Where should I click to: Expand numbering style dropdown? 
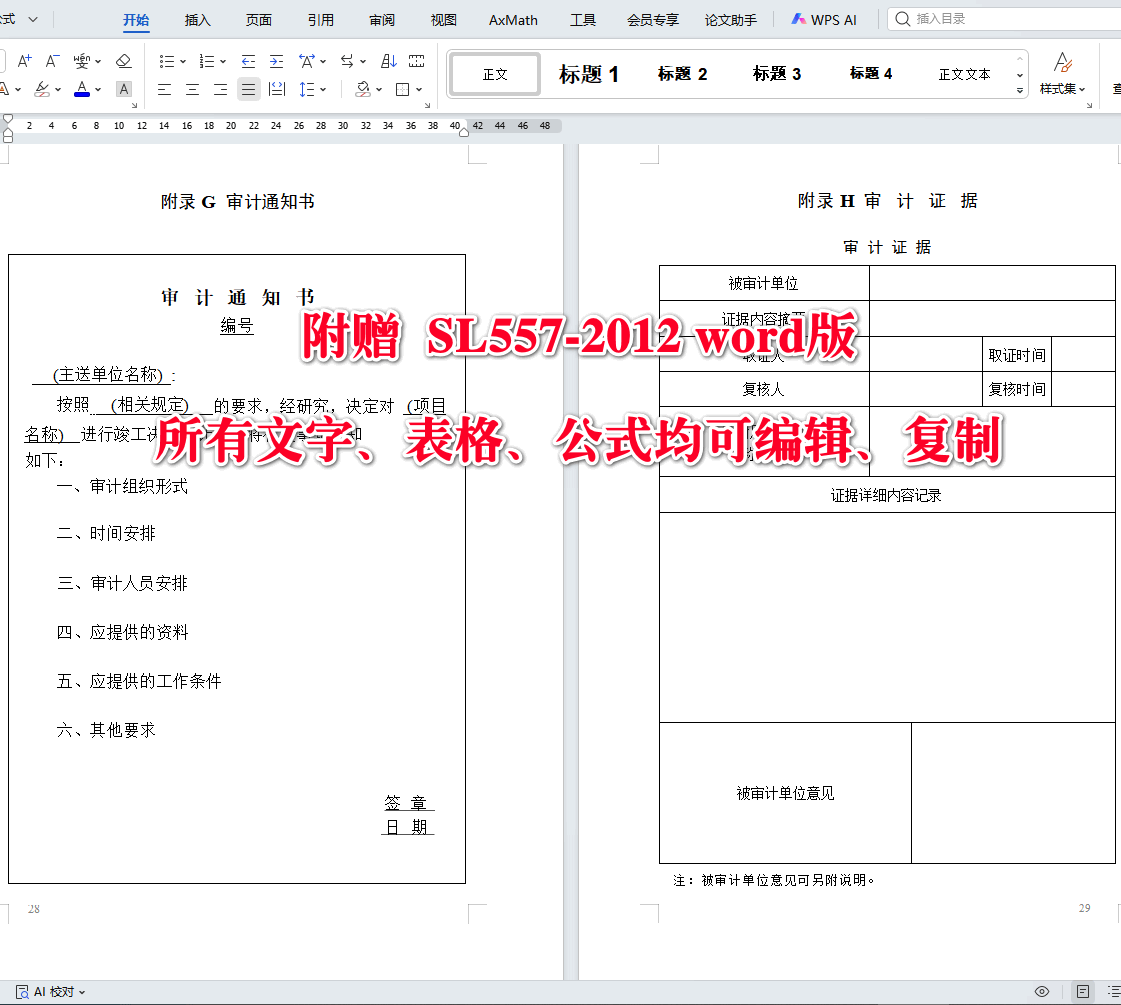click(x=223, y=61)
